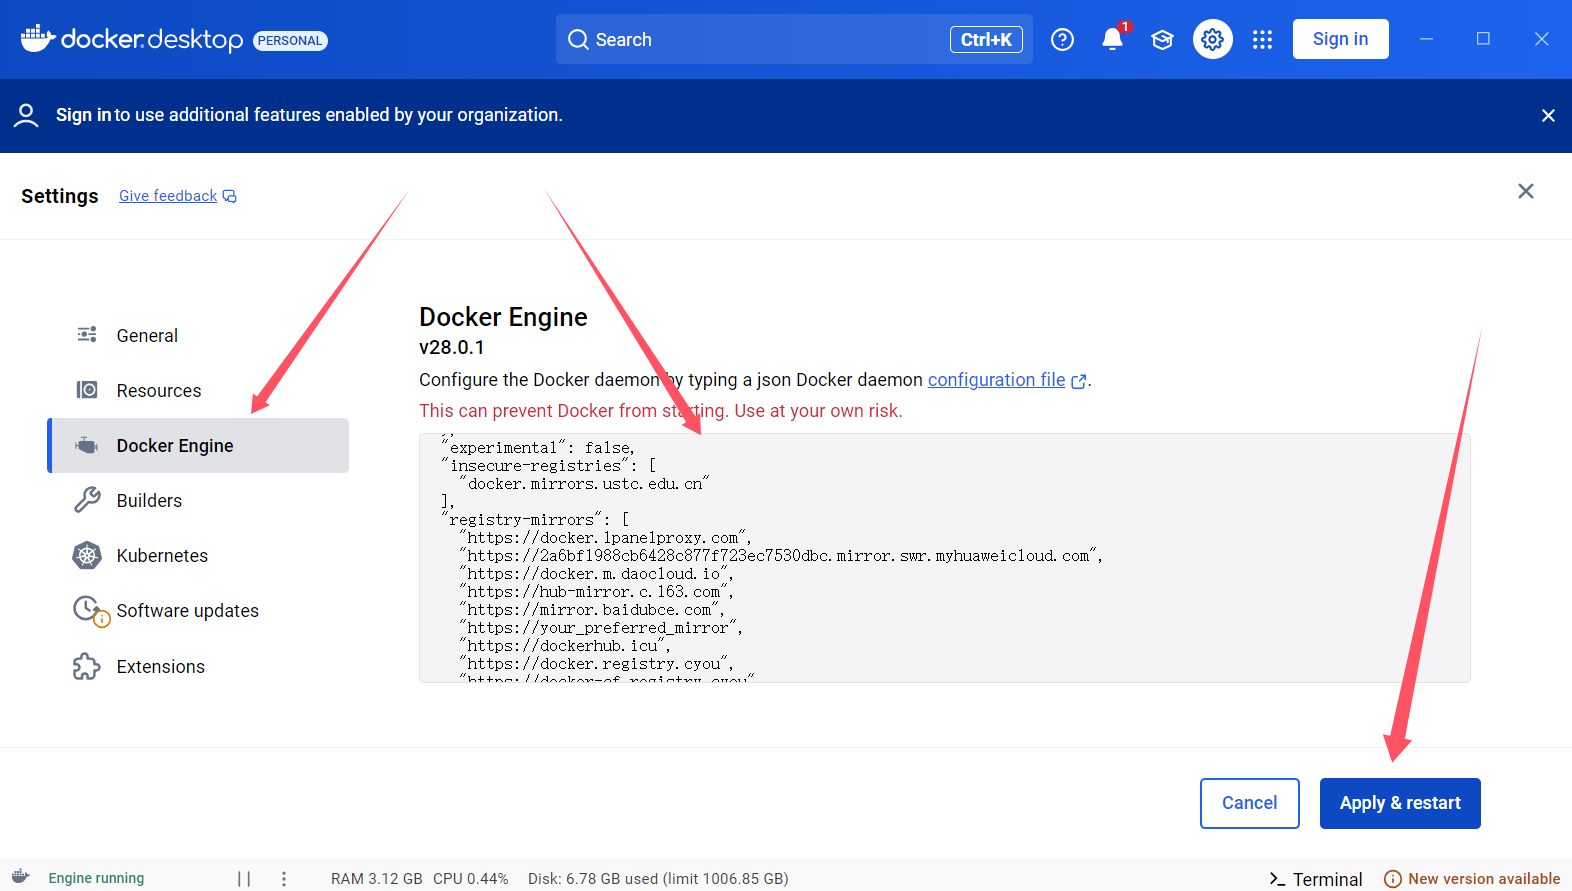The width and height of the screenshot is (1572, 891).
Task: Click the https://your_preferred_mirror line
Action: click(x=601, y=627)
